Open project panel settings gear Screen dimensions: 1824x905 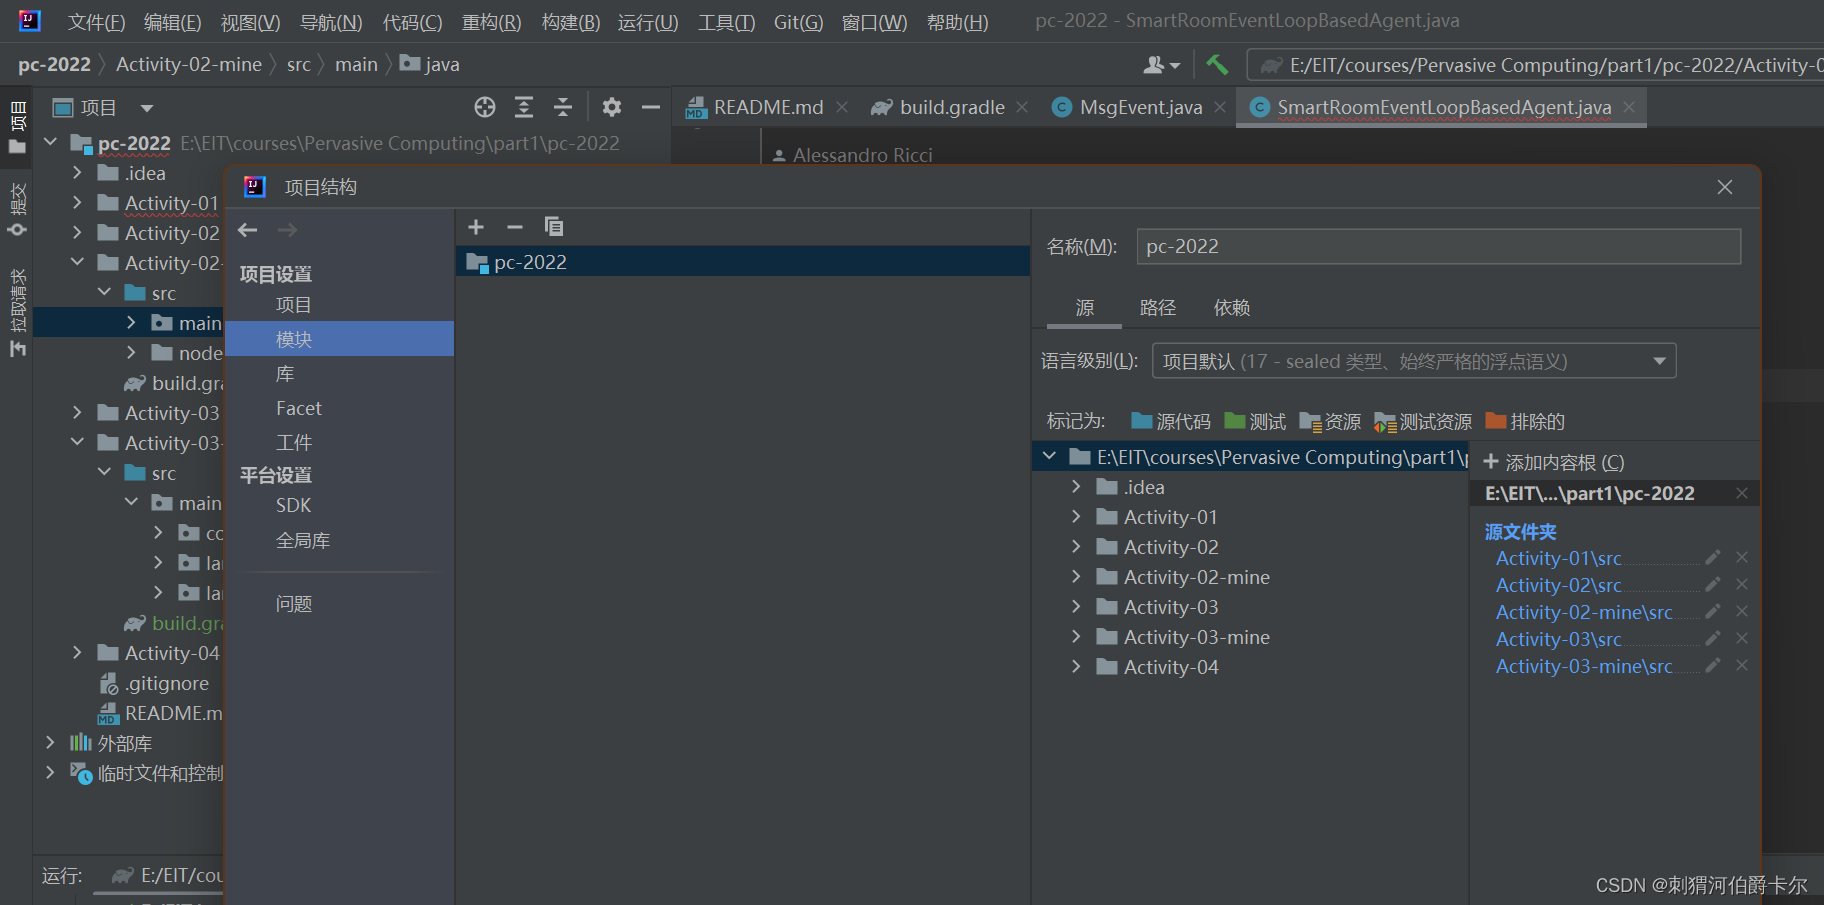tap(612, 107)
